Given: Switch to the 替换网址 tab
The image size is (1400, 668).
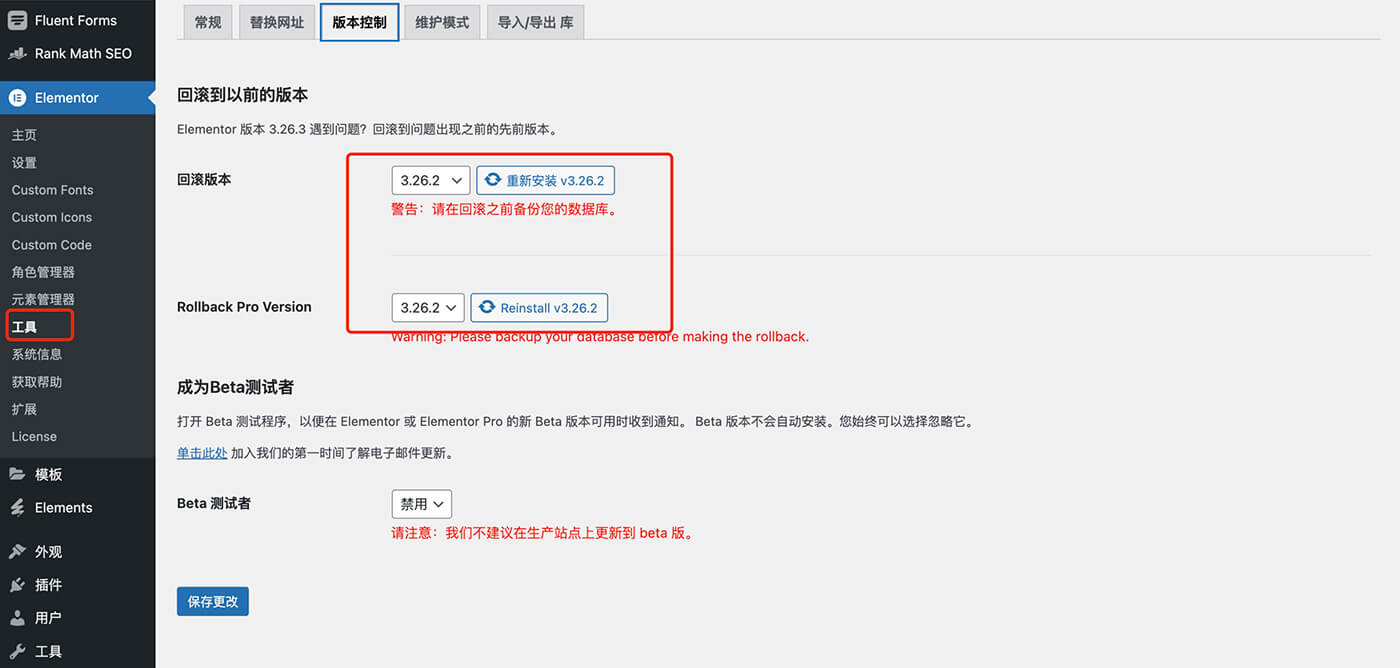Looking at the screenshot, I should pyautogui.click(x=276, y=22).
